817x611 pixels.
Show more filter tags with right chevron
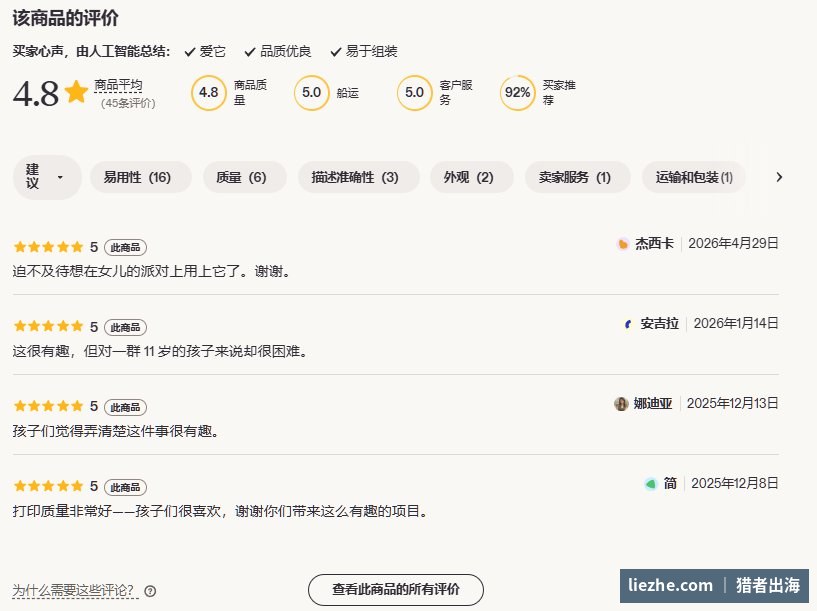coord(779,177)
